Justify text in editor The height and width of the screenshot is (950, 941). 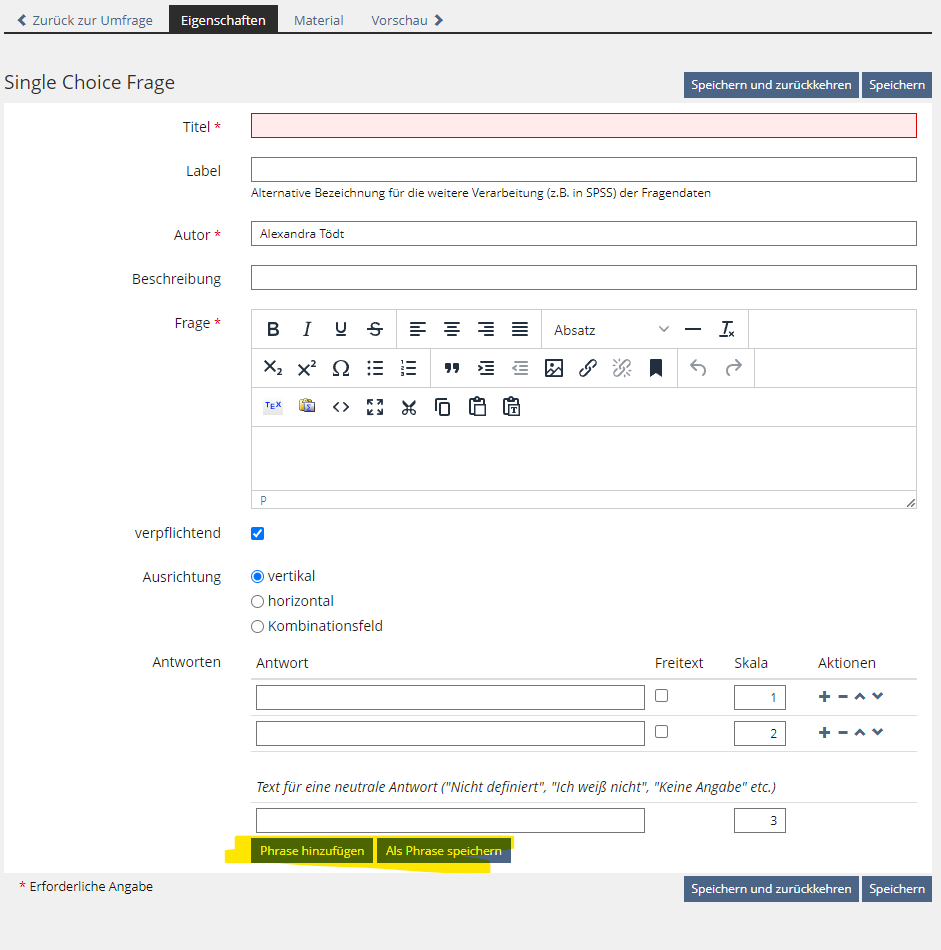tap(519, 330)
